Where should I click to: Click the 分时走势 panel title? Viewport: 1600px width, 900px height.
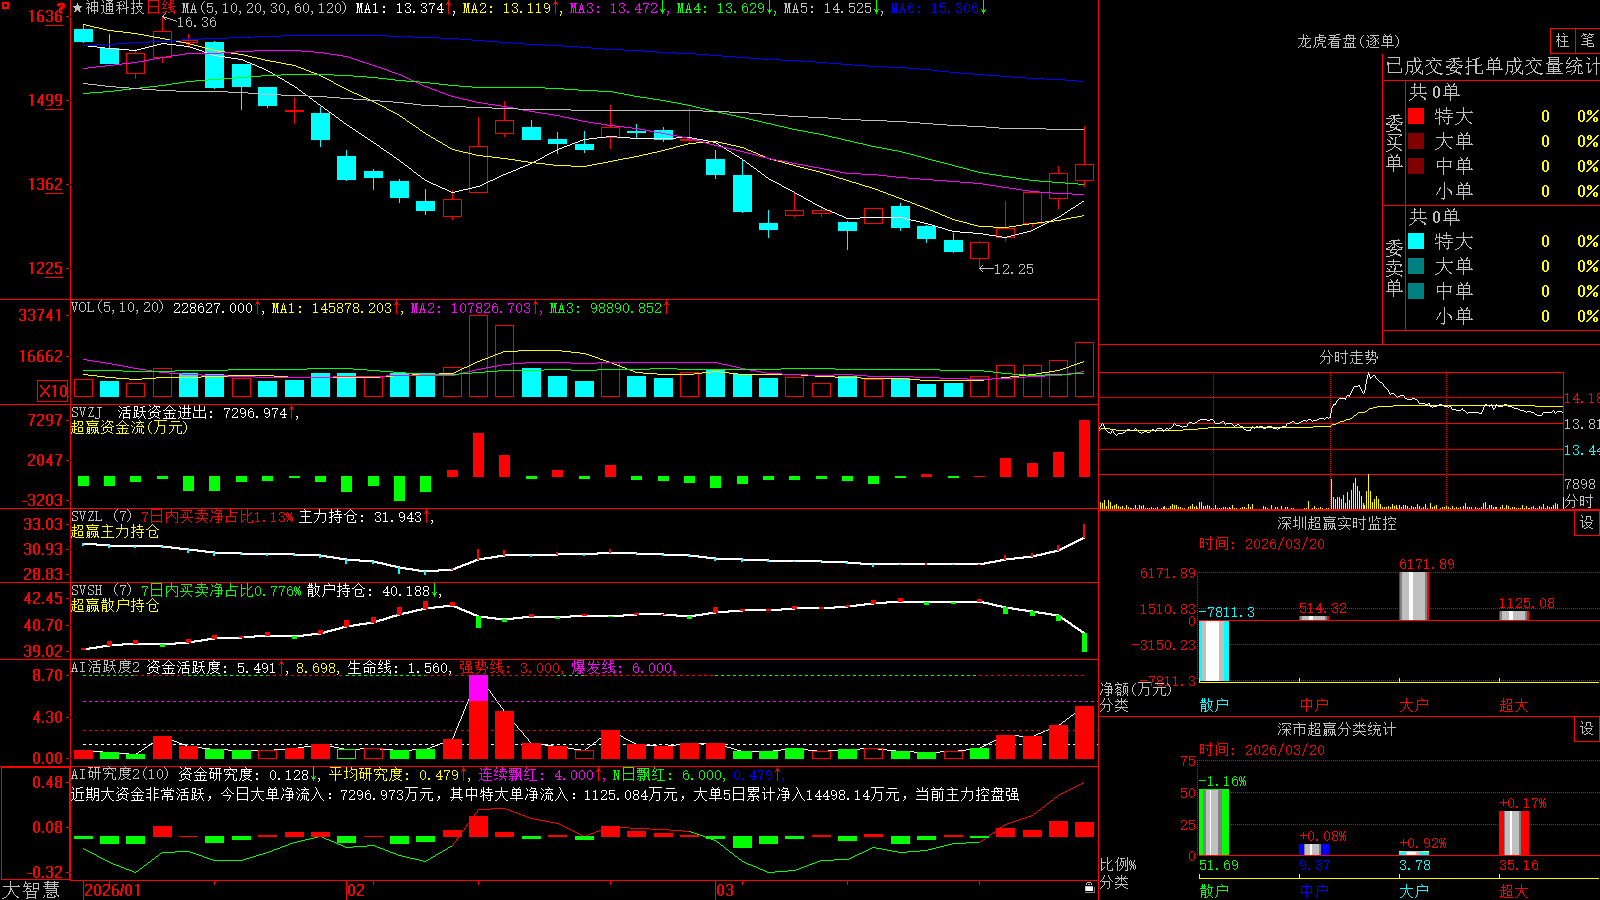(1348, 357)
